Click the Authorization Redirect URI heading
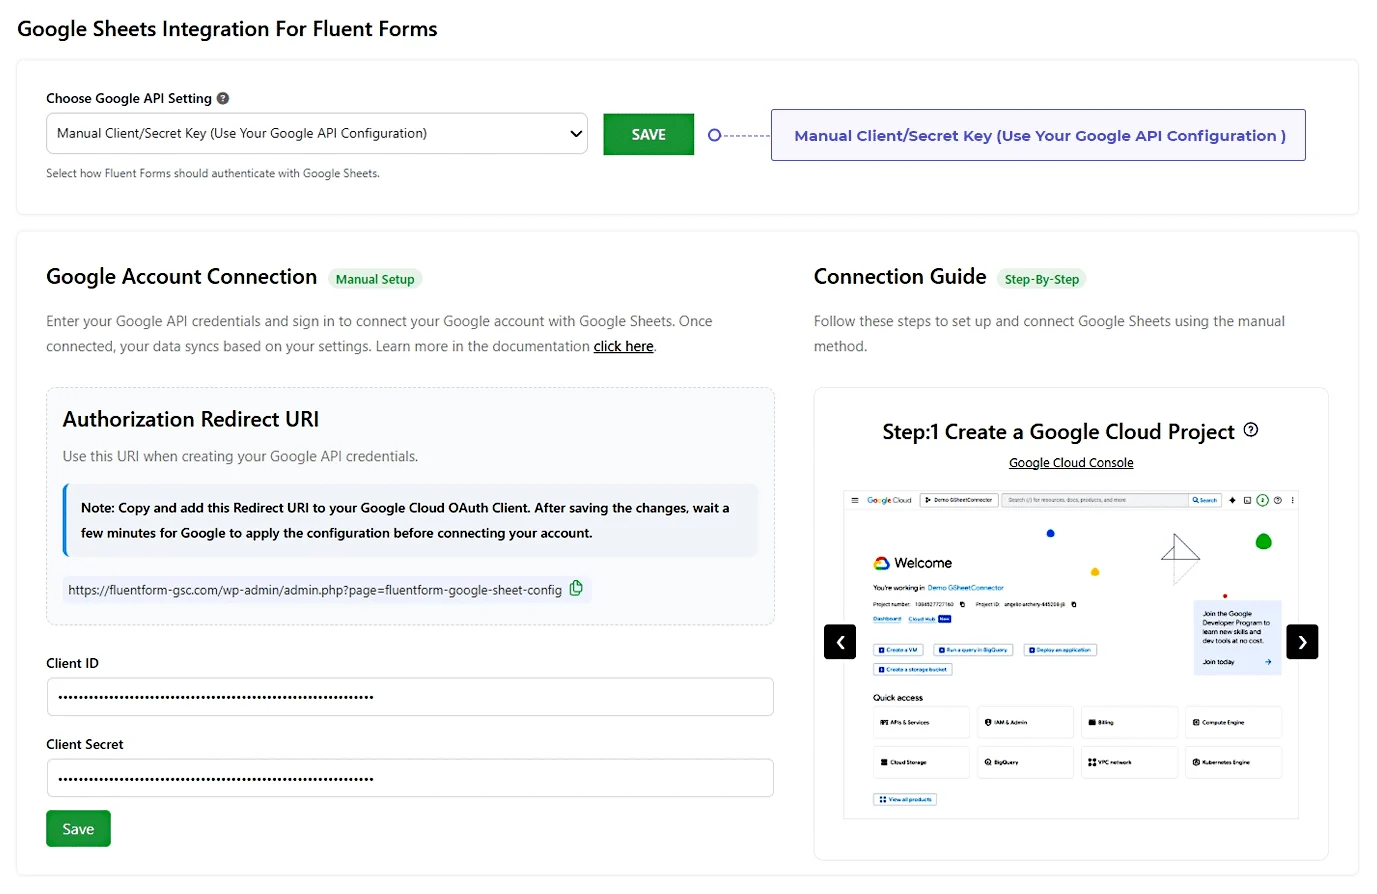This screenshot has height=894, width=1377. click(191, 420)
